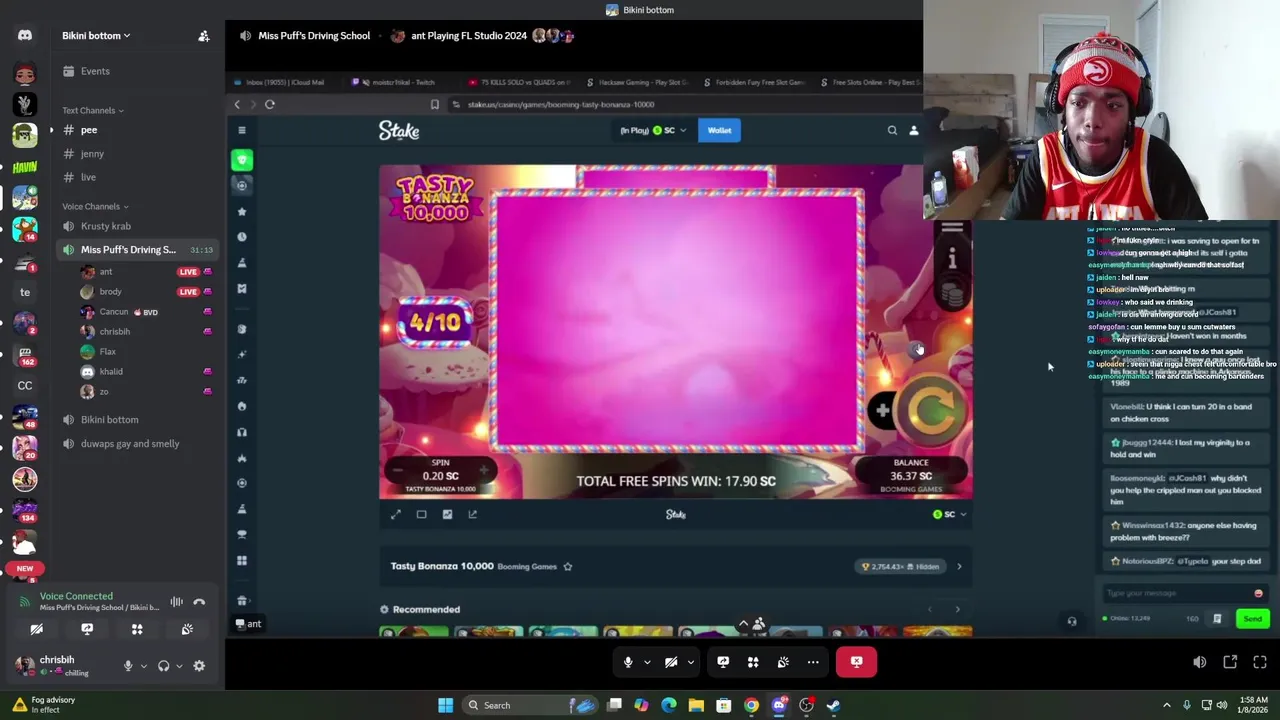Screen dimensions: 1280x720
Task: Click screen share icon in stream control bar
Action: tap(723, 662)
